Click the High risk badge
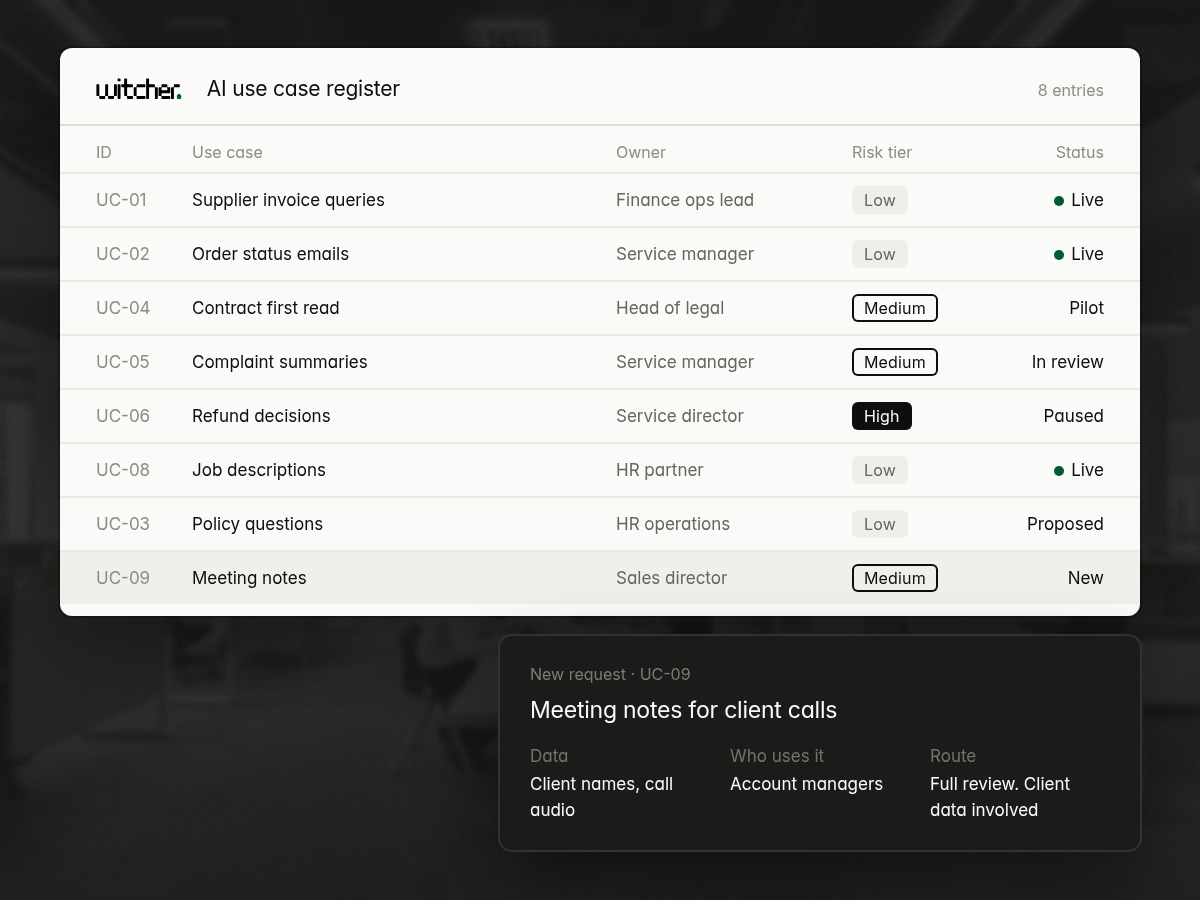Image resolution: width=1200 pixels, height=900 pixels. pyautogui.click(x=882, y=416)
